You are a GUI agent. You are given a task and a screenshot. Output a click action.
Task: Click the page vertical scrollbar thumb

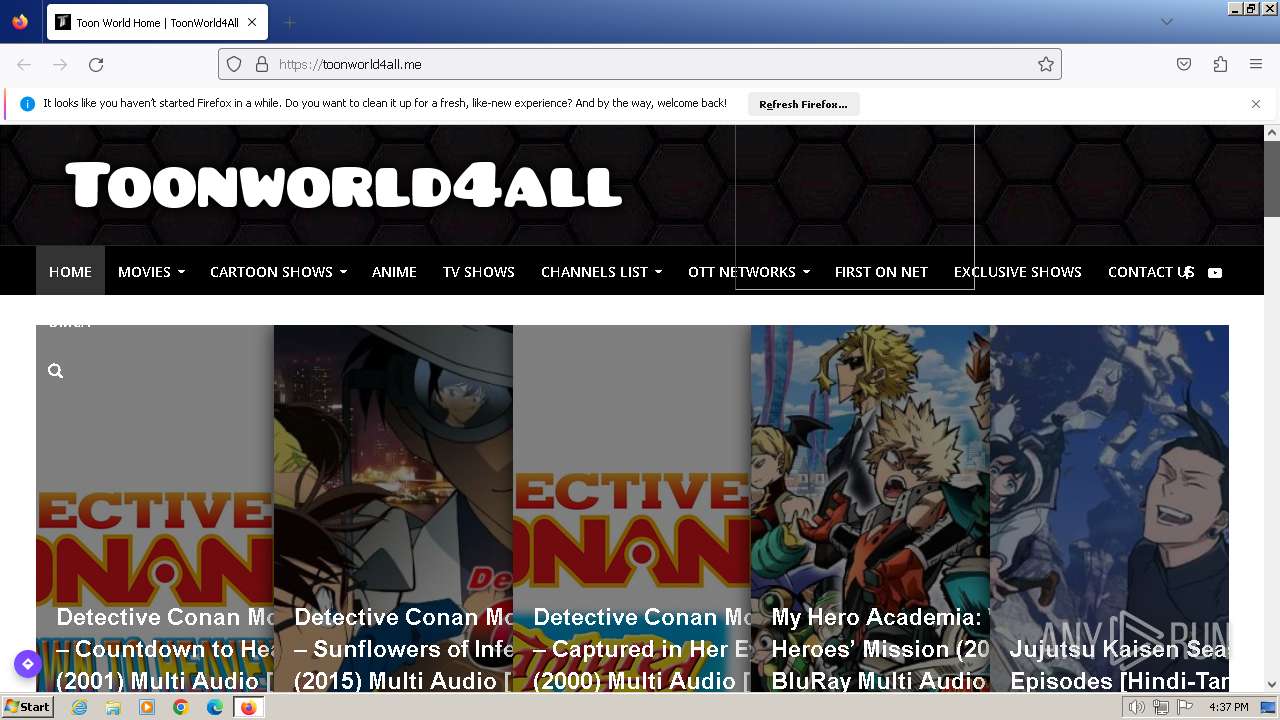tap(1272, 178)
